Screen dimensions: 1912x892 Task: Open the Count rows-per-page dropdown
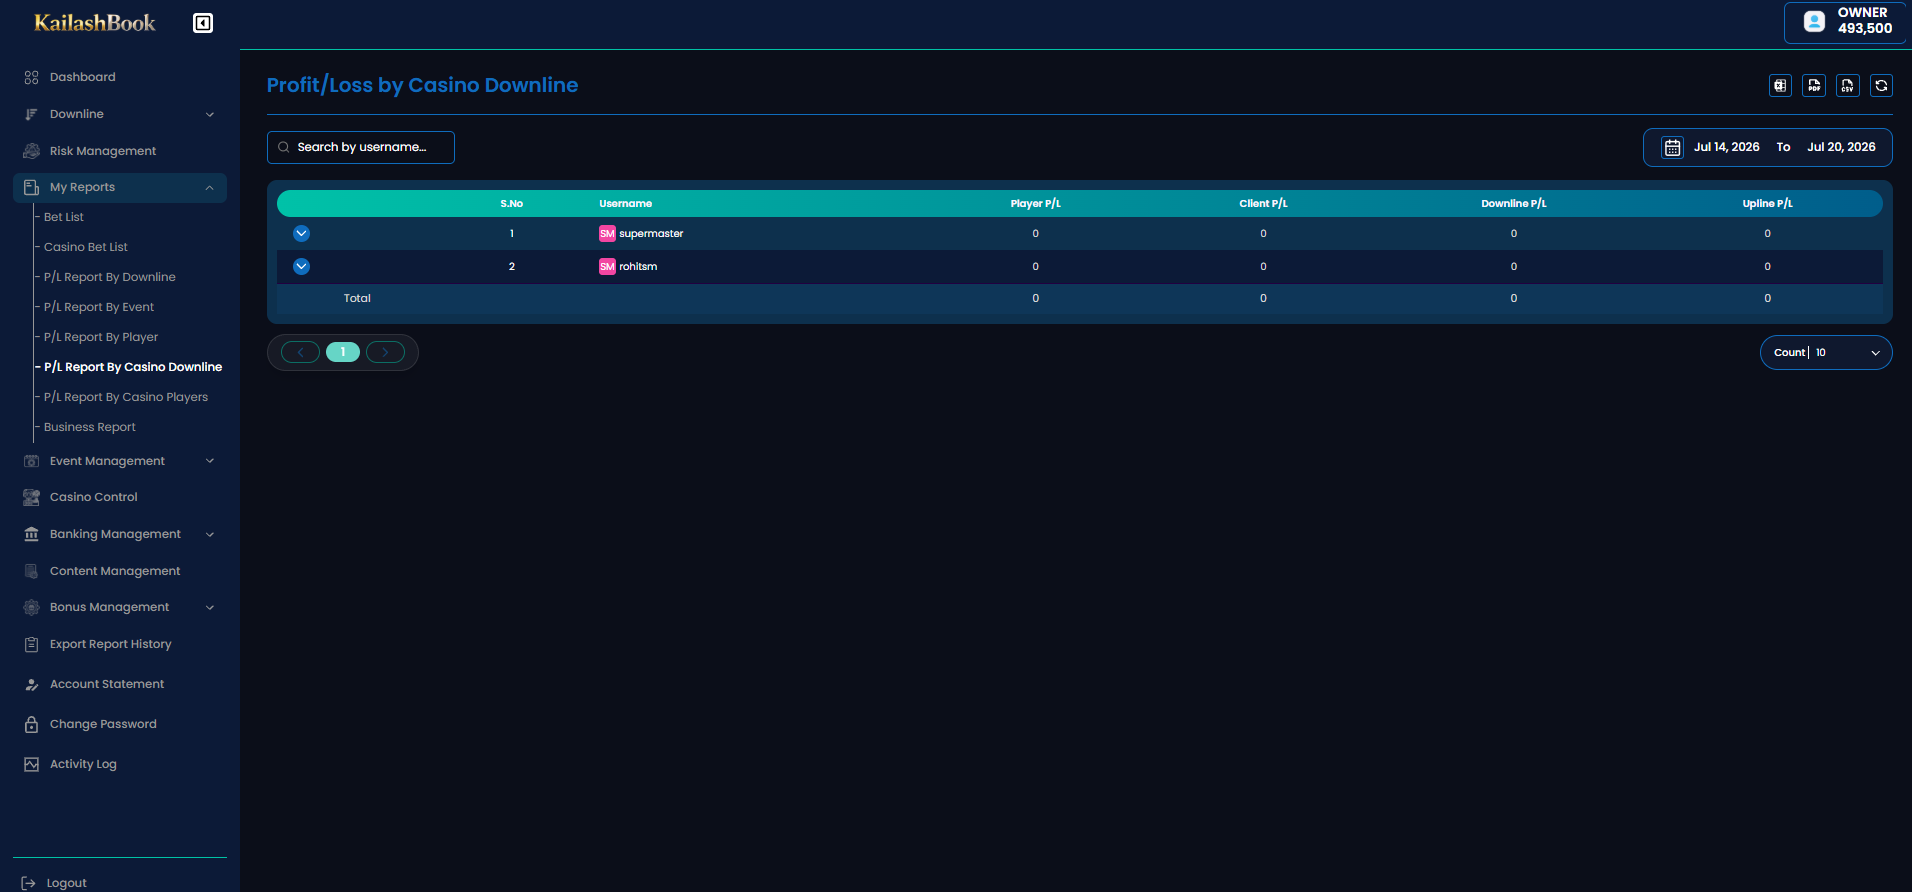1826,353
